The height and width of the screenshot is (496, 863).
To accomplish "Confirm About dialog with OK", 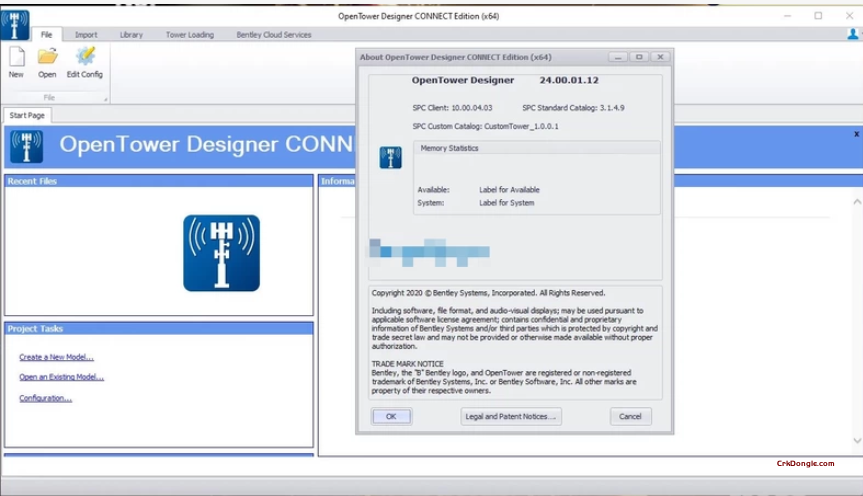I will tap(391, 416).
